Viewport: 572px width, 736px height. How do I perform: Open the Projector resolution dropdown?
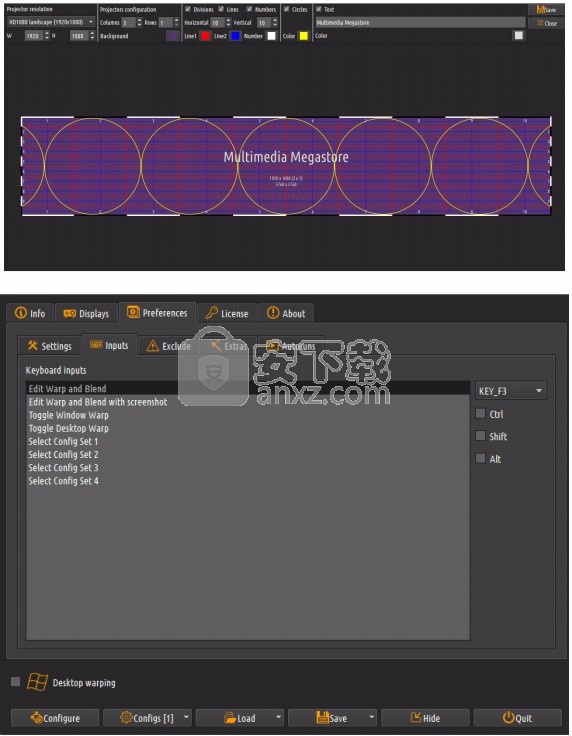click(51, 22)
